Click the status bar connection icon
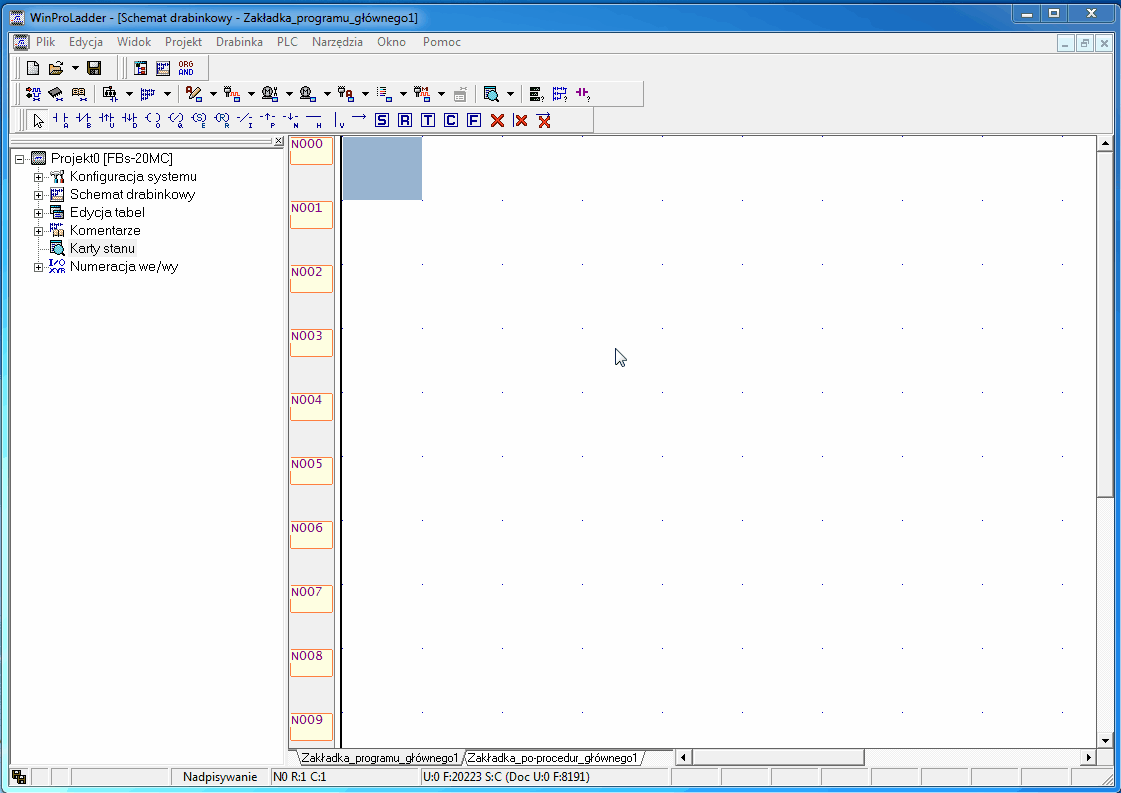The width and height of the screenshot is (1121, 793). tap(19, 777)
